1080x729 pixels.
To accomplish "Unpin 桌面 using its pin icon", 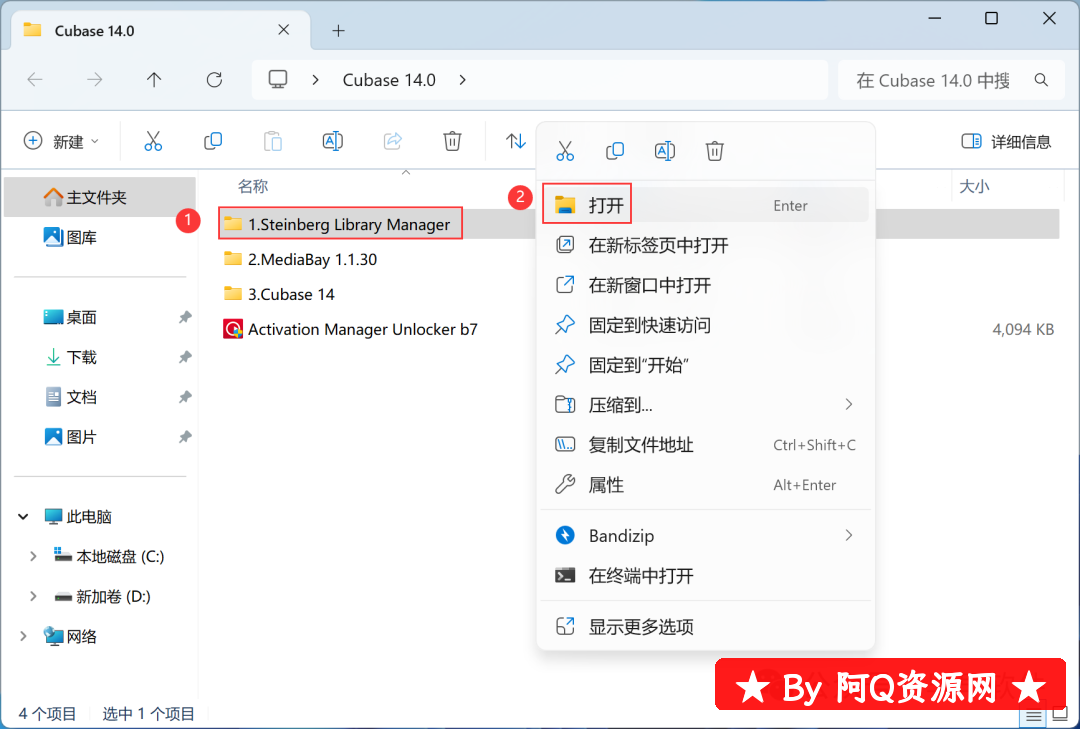I will 185,317.
